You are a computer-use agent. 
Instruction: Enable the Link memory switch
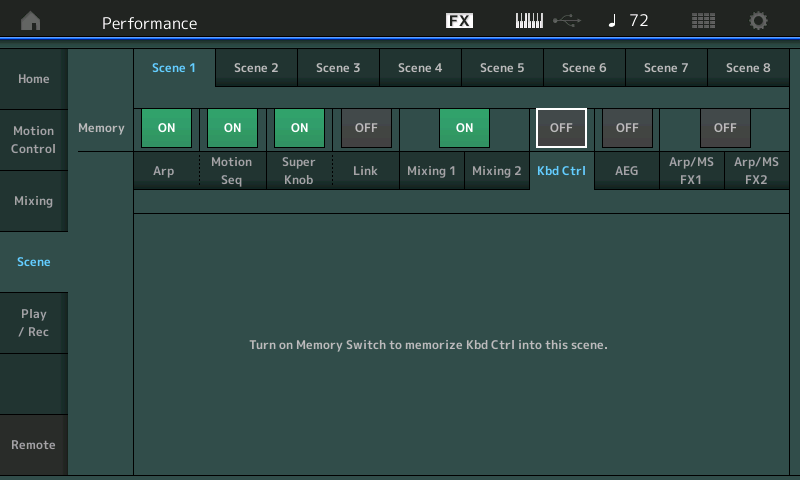[x=366, y=128]
